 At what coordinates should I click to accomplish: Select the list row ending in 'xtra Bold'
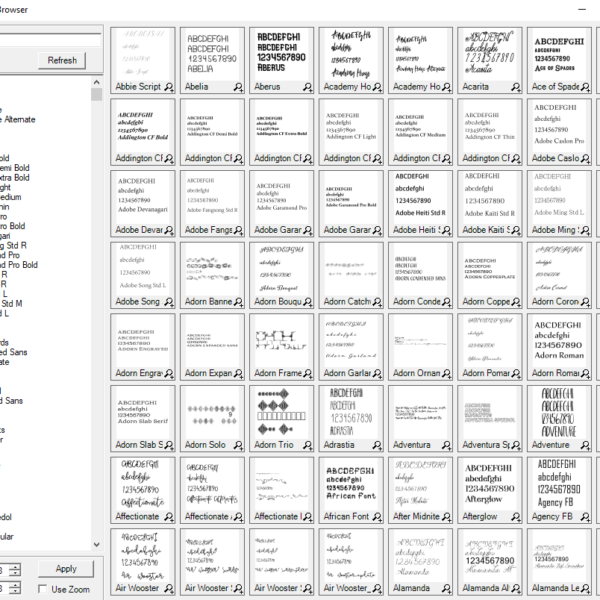(15, 178)
